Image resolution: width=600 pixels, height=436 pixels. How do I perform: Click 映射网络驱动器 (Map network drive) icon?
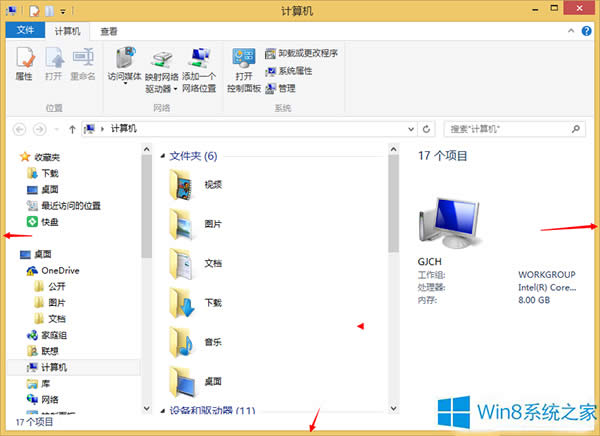pos(161,71)
